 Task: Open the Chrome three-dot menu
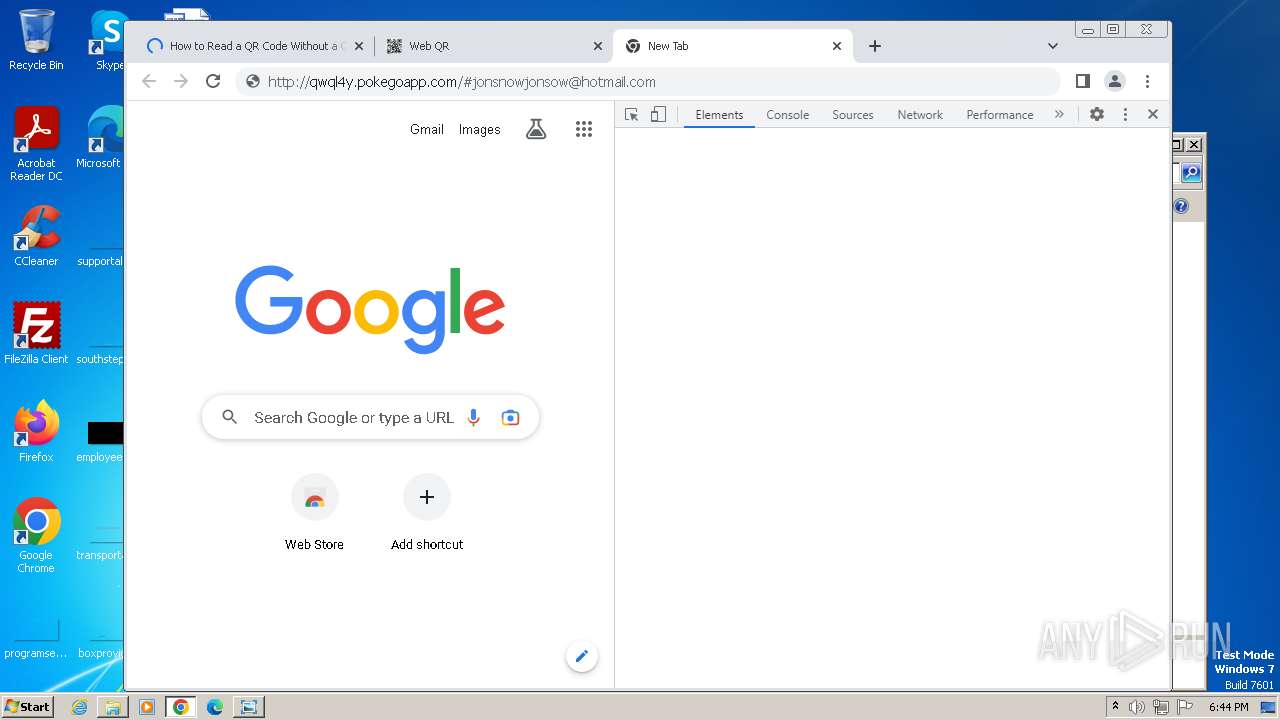click(1147, 81)
